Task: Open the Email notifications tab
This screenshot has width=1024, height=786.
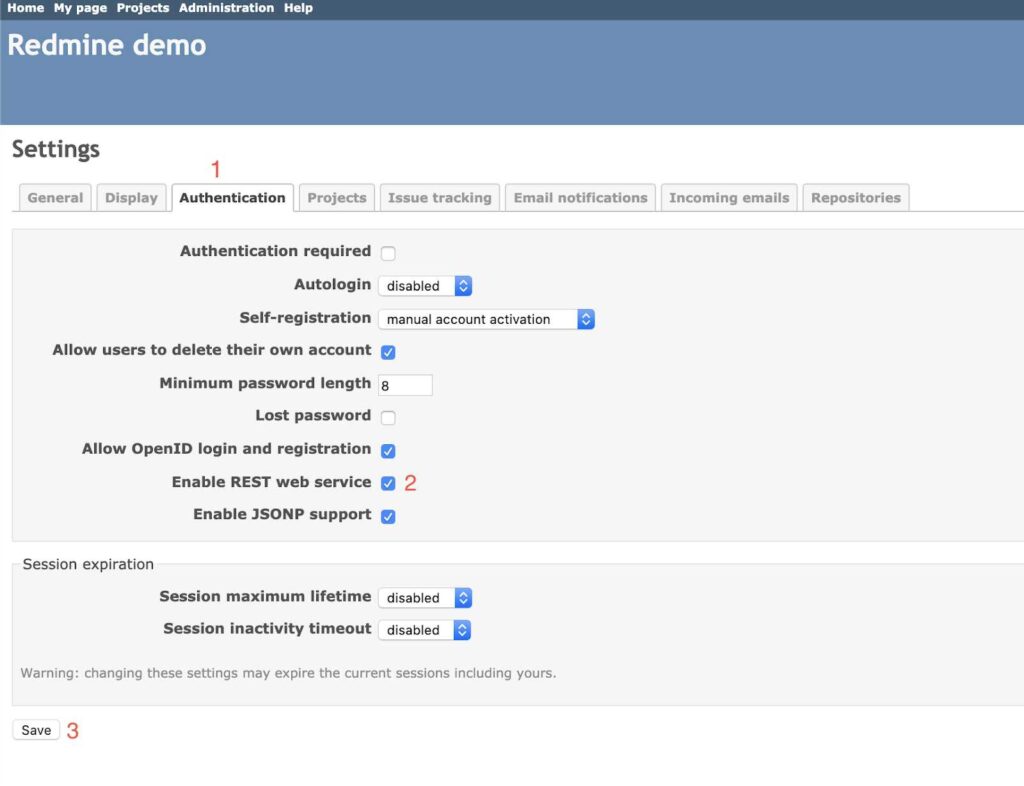Action: point(580,197)
